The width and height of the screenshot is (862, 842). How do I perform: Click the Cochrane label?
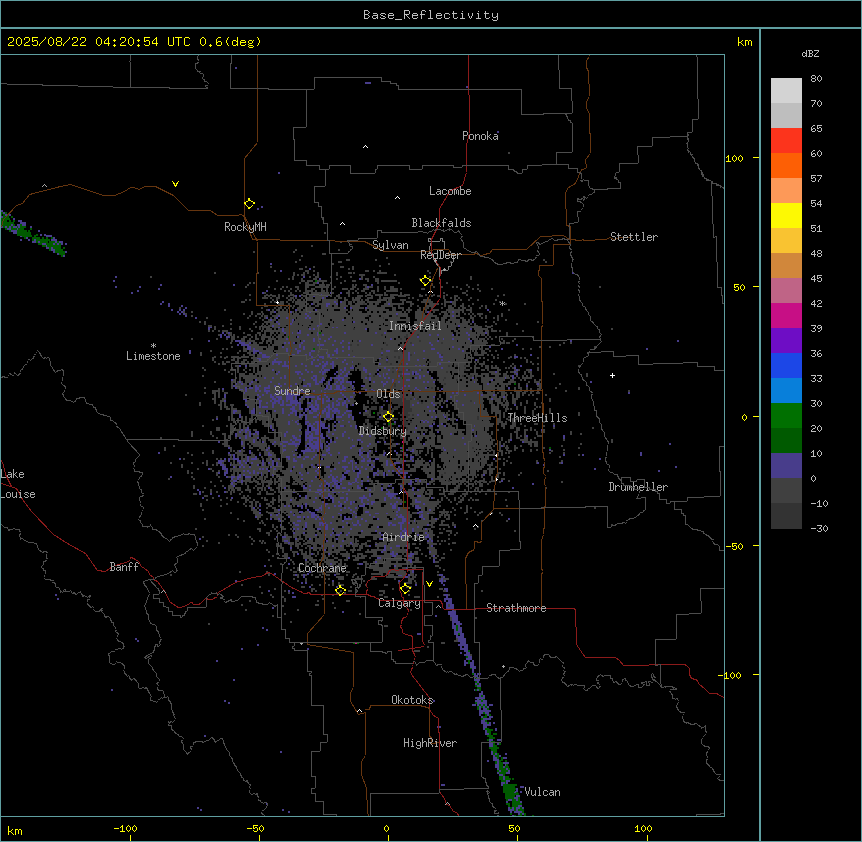[322, 568]
